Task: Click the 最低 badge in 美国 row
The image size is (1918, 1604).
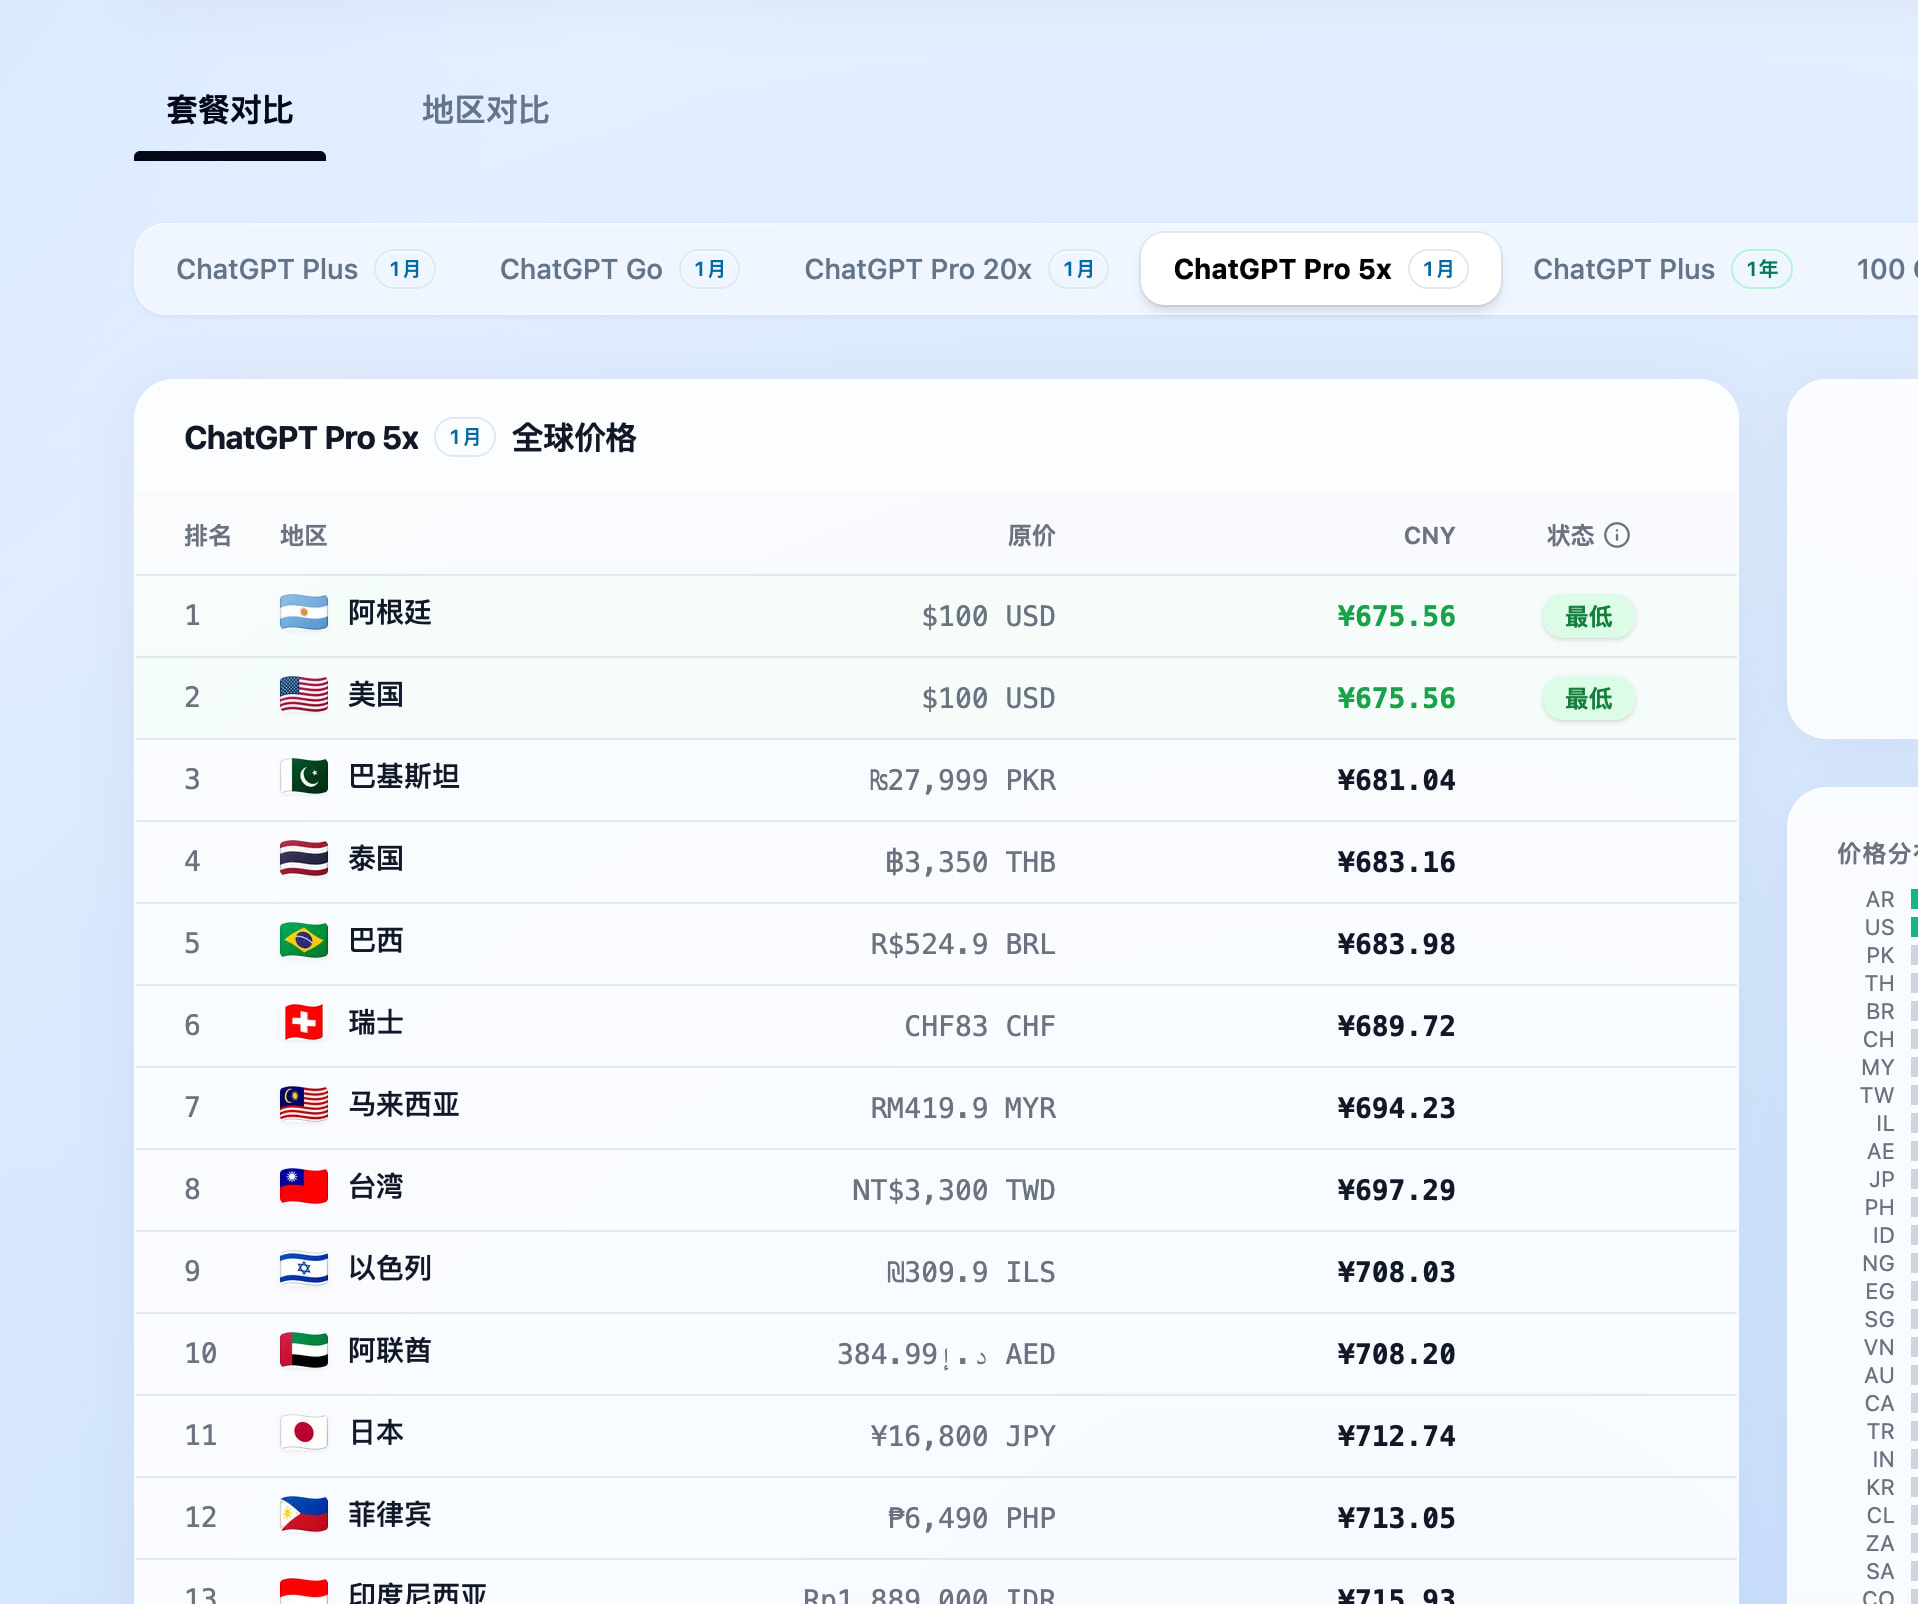Action: pos(1588,699)
